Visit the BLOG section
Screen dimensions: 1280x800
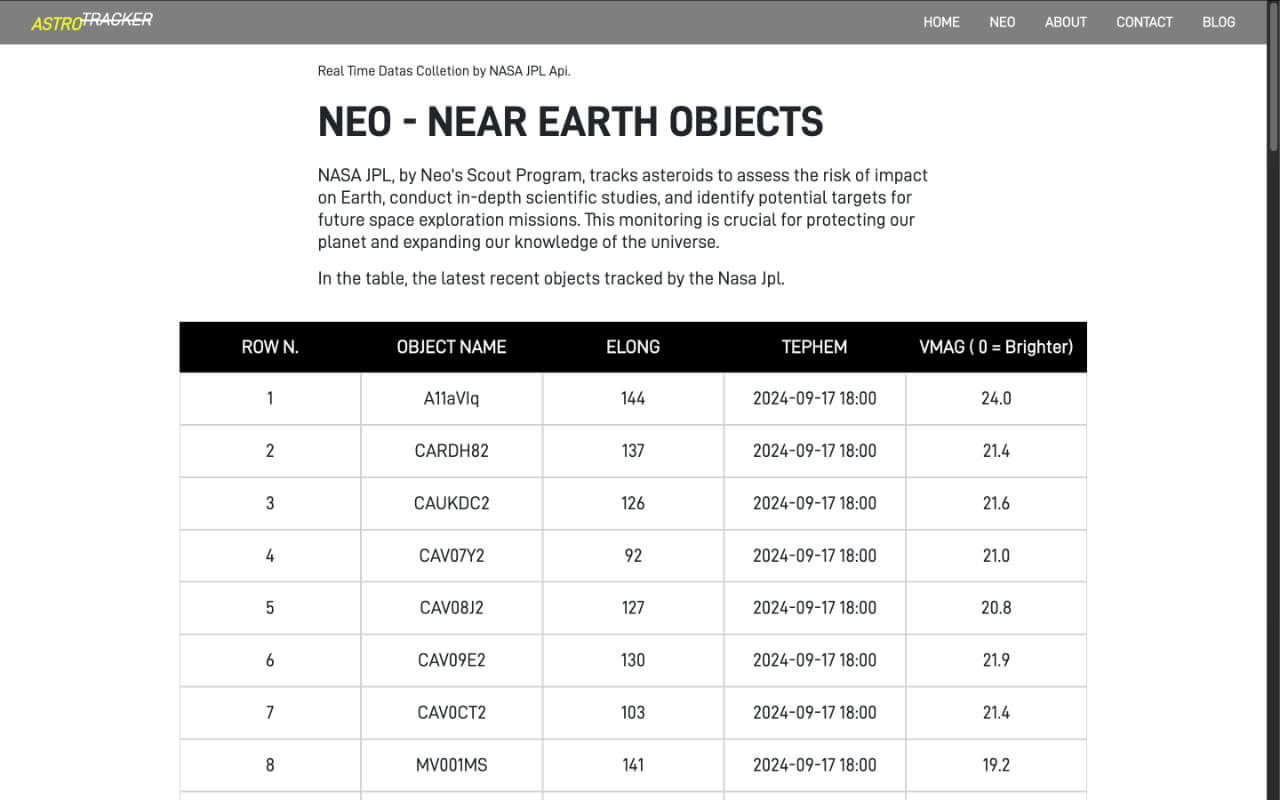coord(1218,22)
